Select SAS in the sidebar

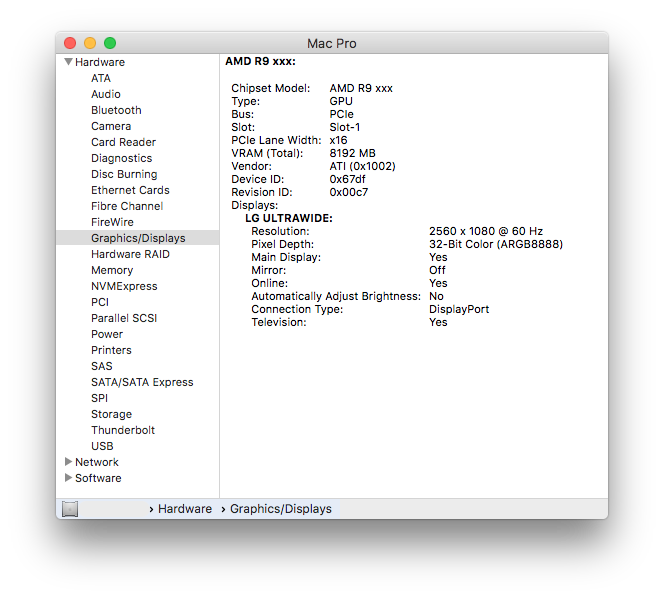tap(102, 366)
